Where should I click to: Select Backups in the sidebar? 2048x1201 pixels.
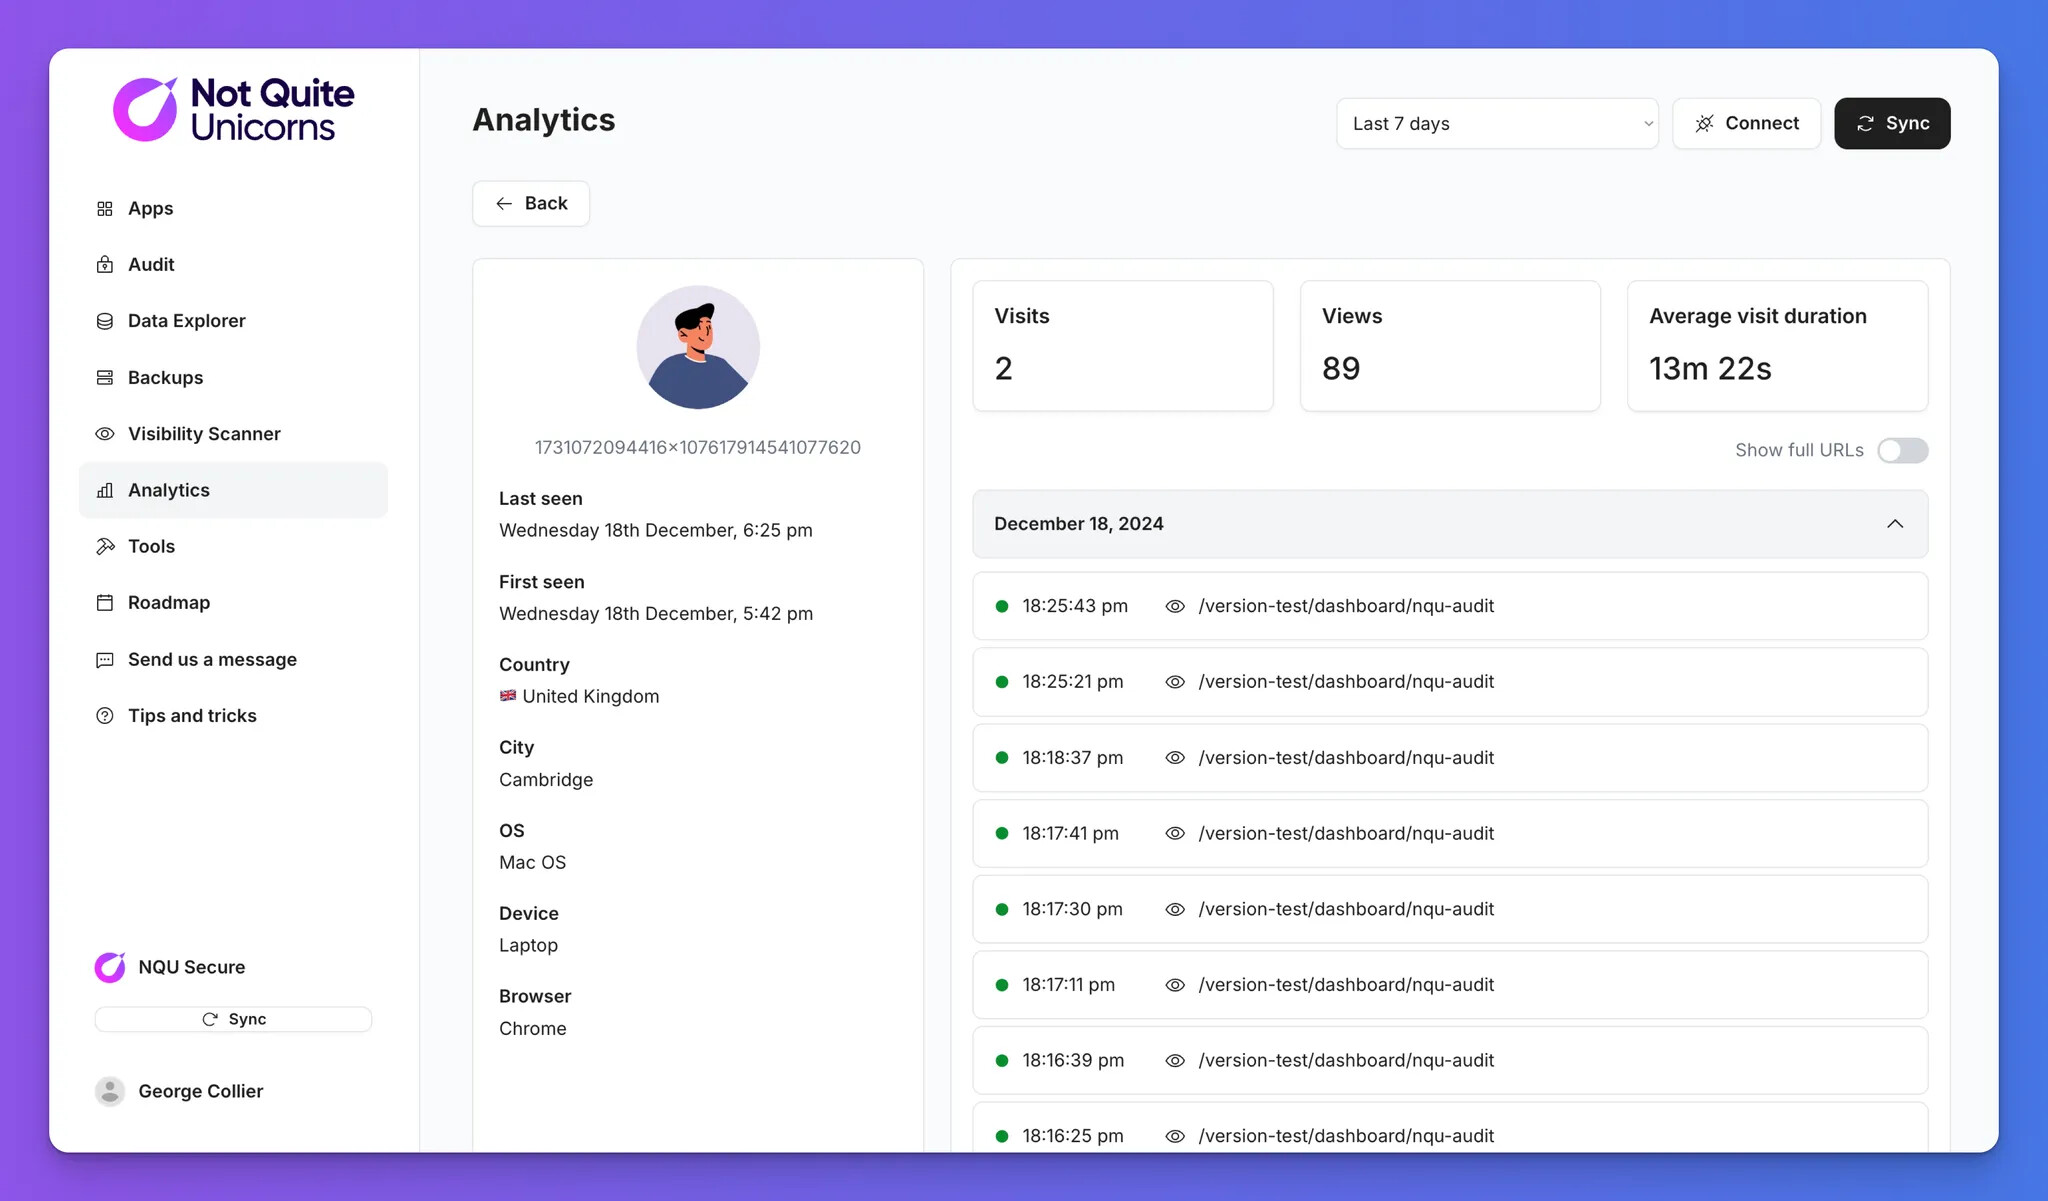(233, 377)
